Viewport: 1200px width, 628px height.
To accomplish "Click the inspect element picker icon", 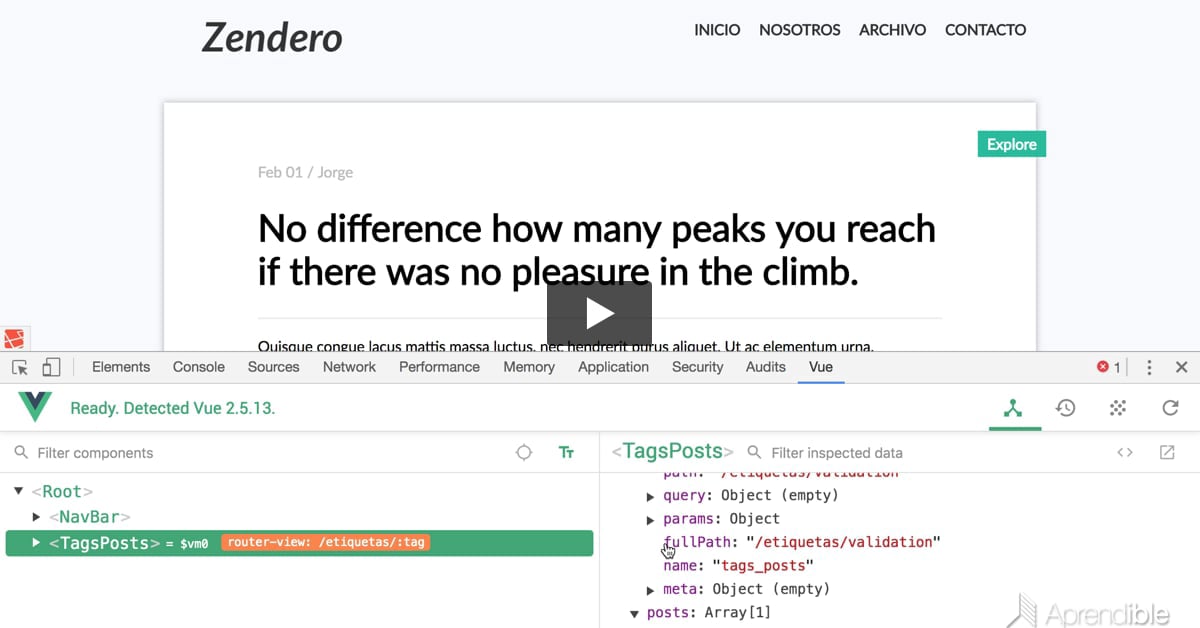I will [20, 367].
